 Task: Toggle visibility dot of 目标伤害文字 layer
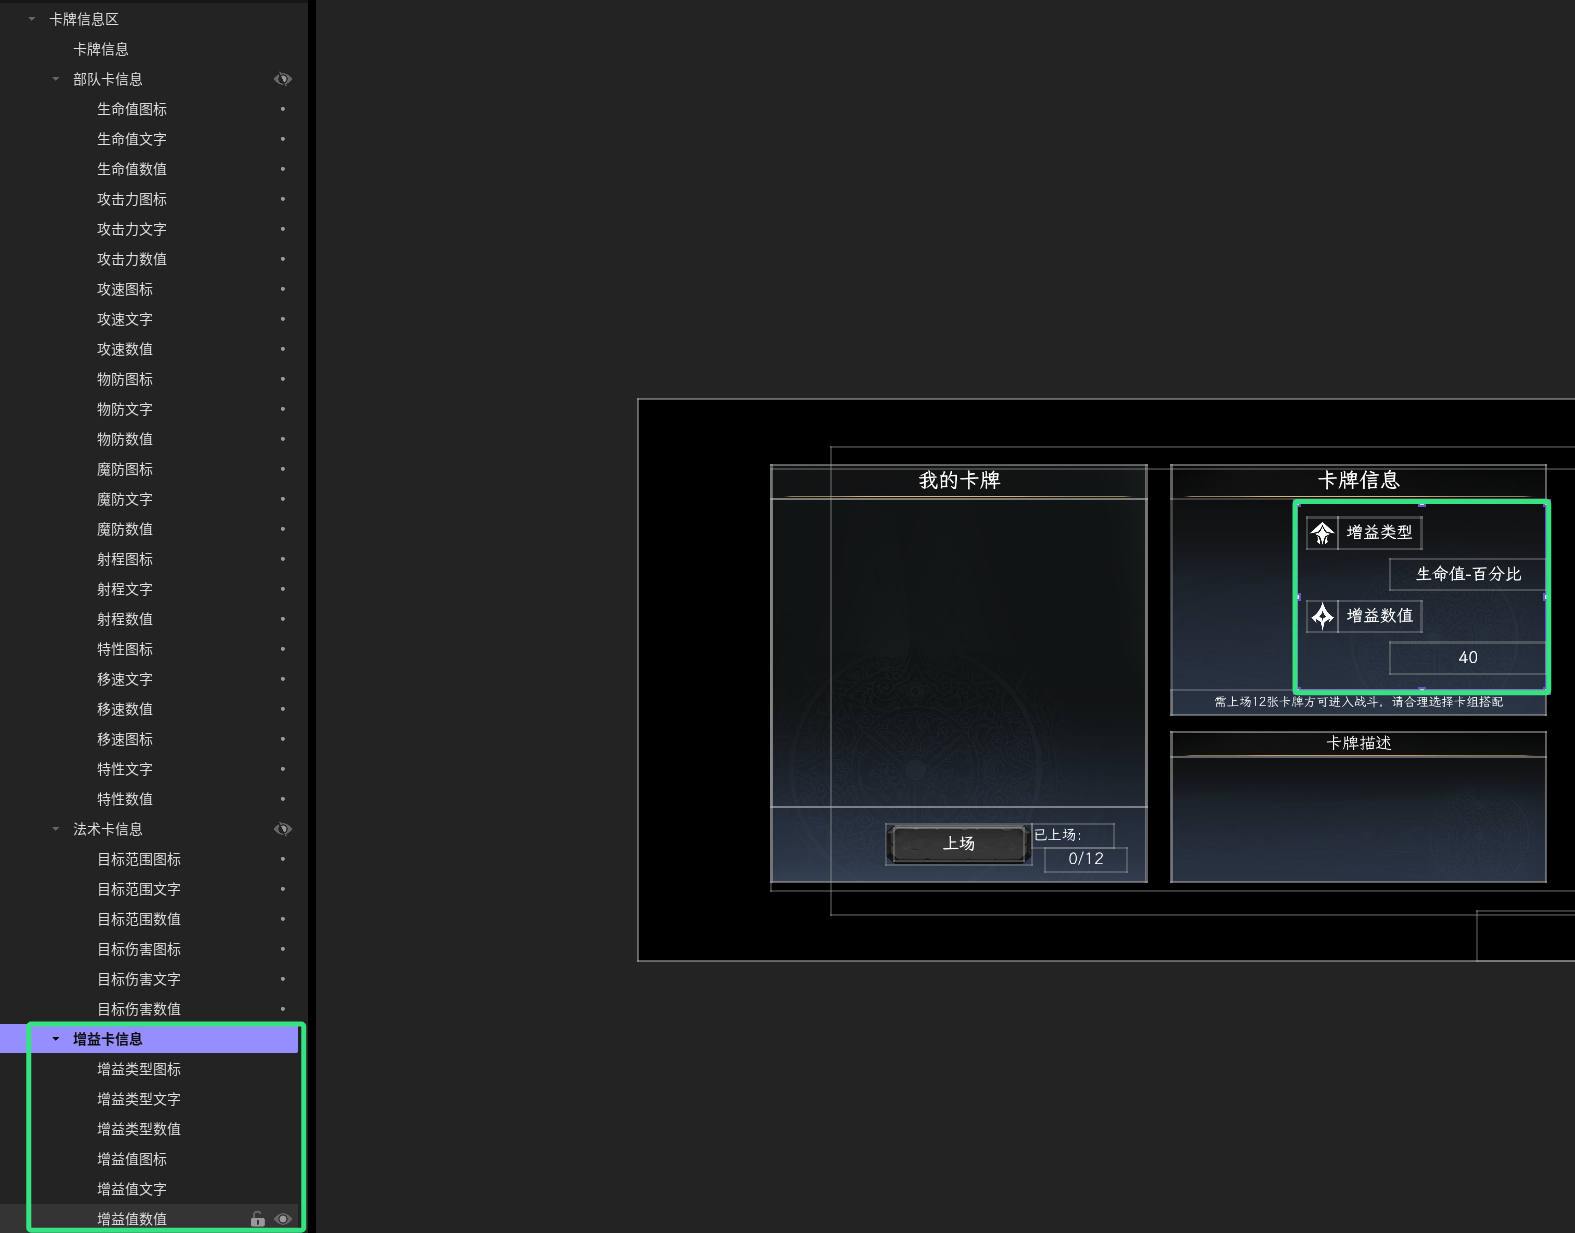pos(283,979)
